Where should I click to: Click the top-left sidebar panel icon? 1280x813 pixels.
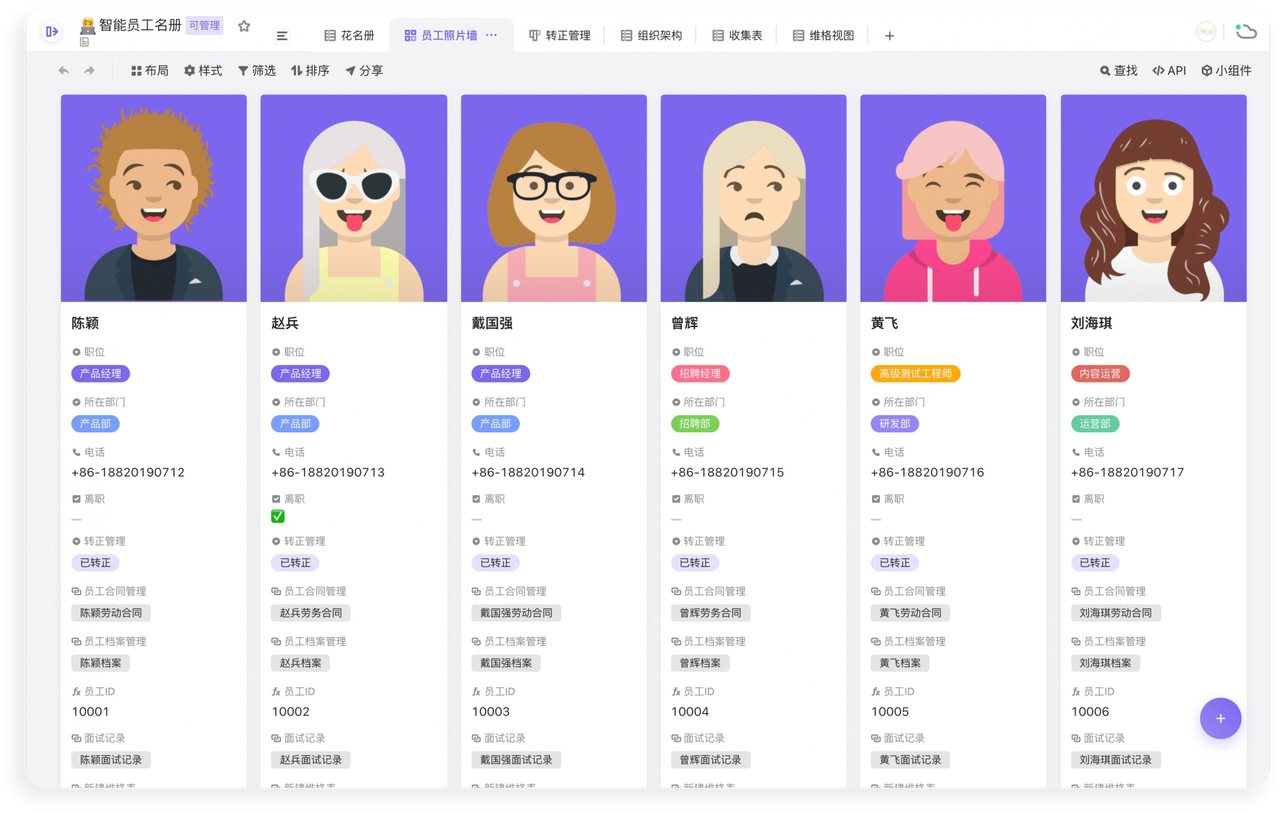[x=50, y=31]
